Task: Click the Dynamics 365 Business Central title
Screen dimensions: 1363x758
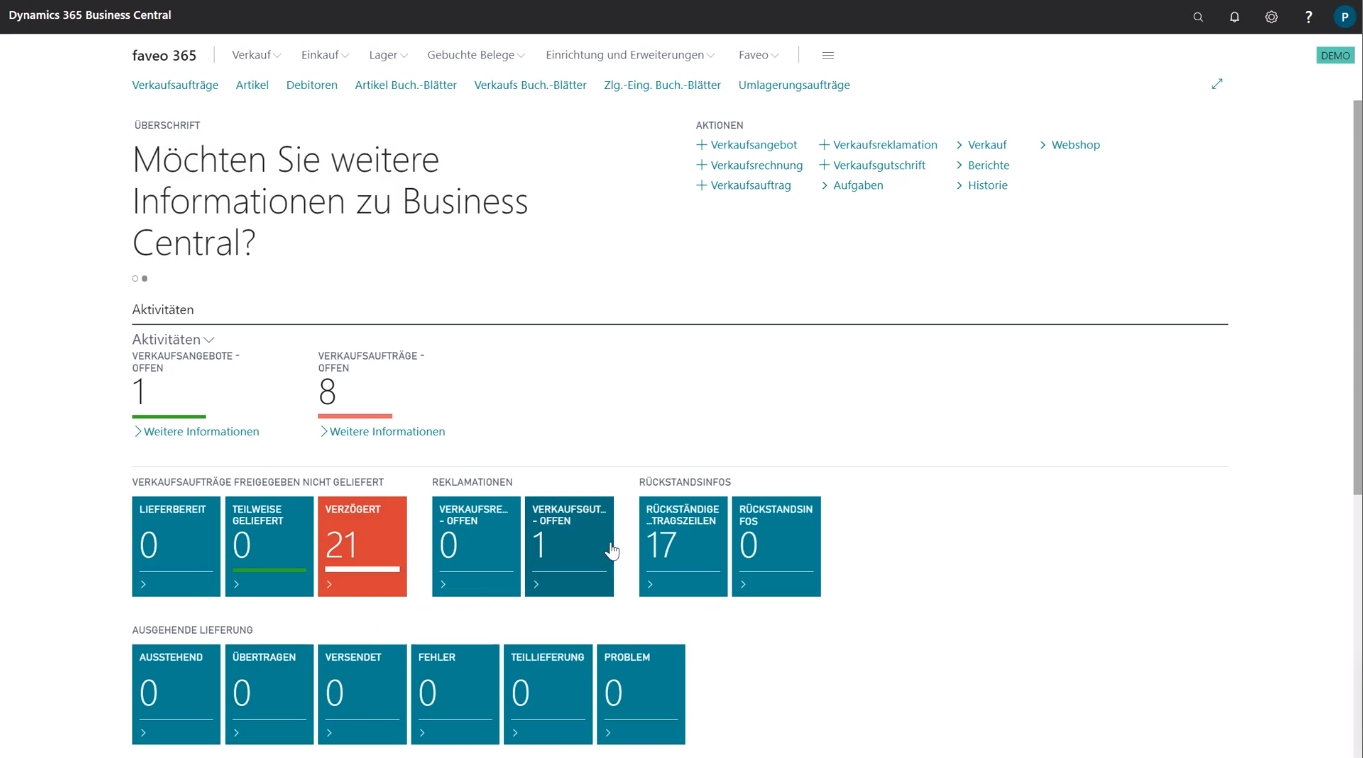Action: pyautogui.click(x=90, y=16)
